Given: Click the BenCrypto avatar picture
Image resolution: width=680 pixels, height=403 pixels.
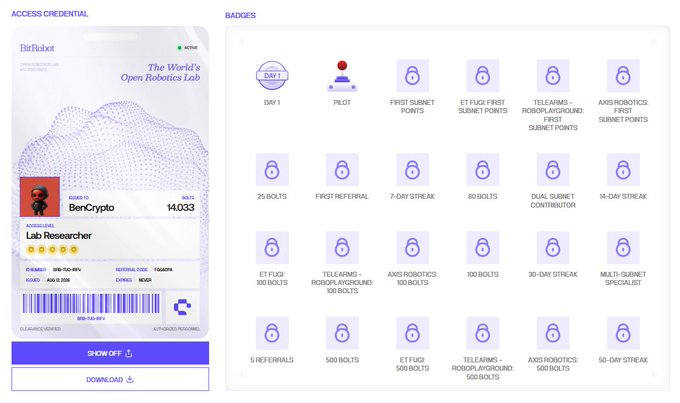Looking at the screenshot, I should (x=40, y=197).
